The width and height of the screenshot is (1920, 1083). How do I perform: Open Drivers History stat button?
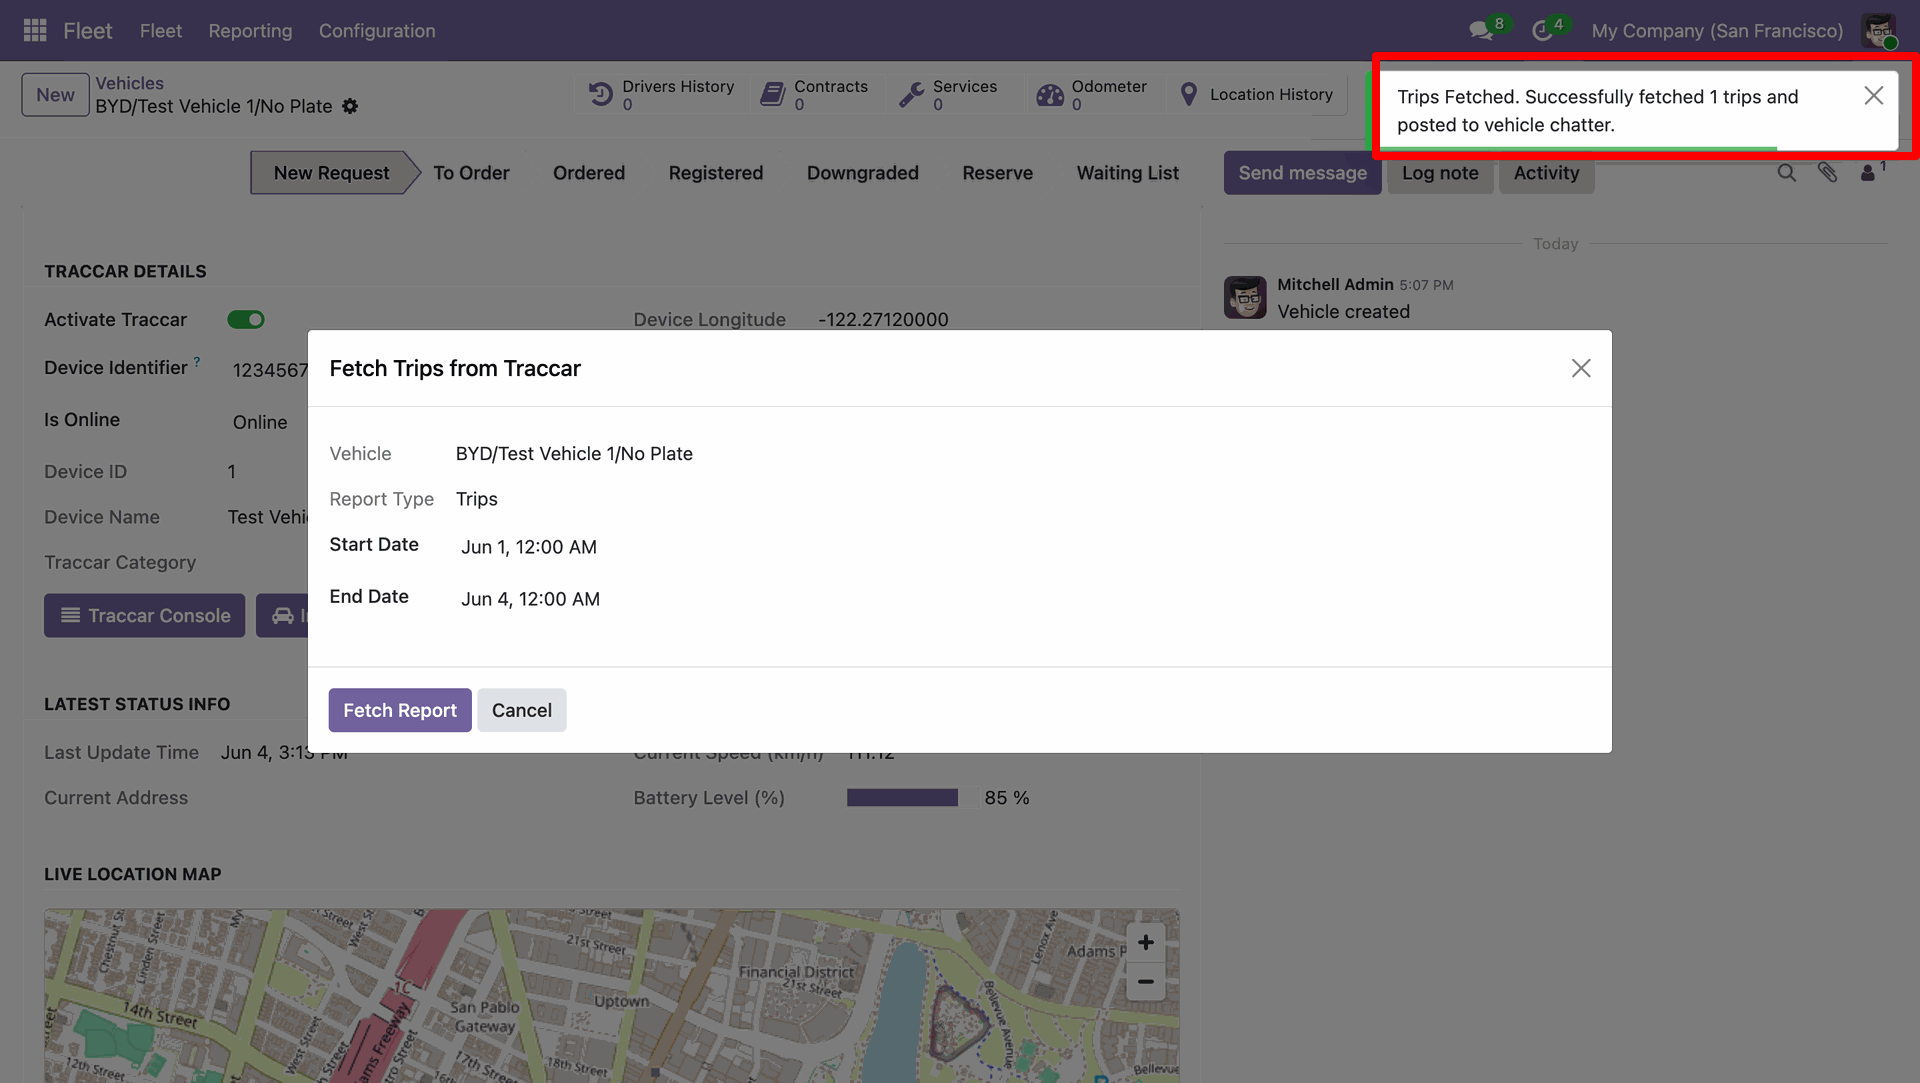[x=662, y=95]
